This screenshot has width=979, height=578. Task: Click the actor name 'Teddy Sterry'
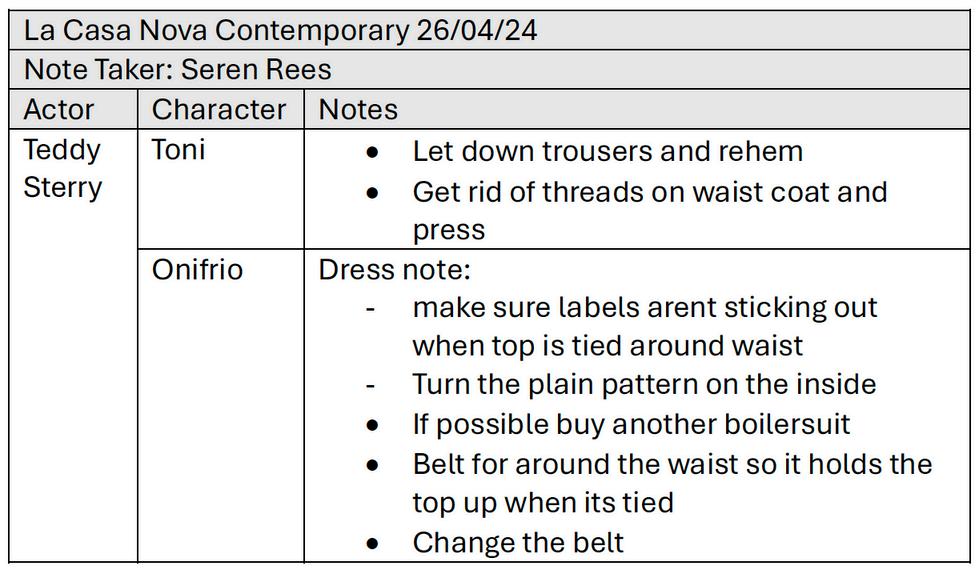point(62,169)
